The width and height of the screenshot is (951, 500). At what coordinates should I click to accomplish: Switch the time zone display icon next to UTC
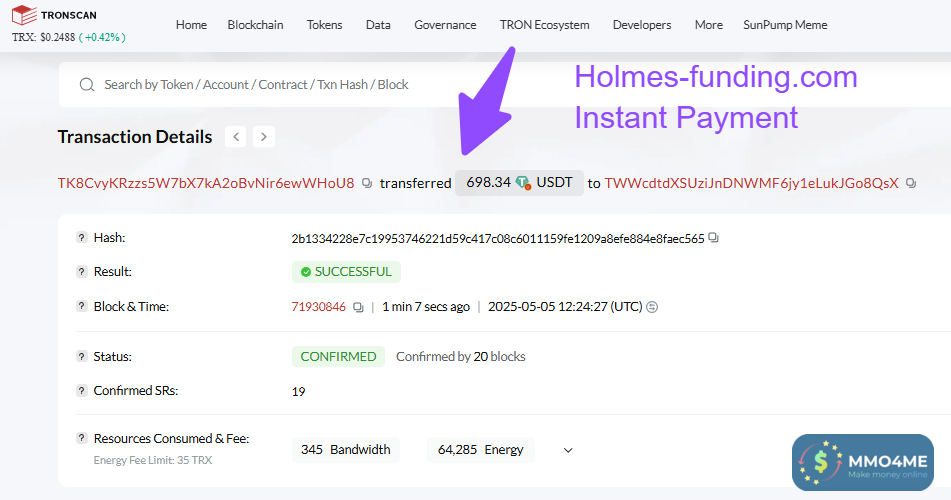(x=652, y=307)
